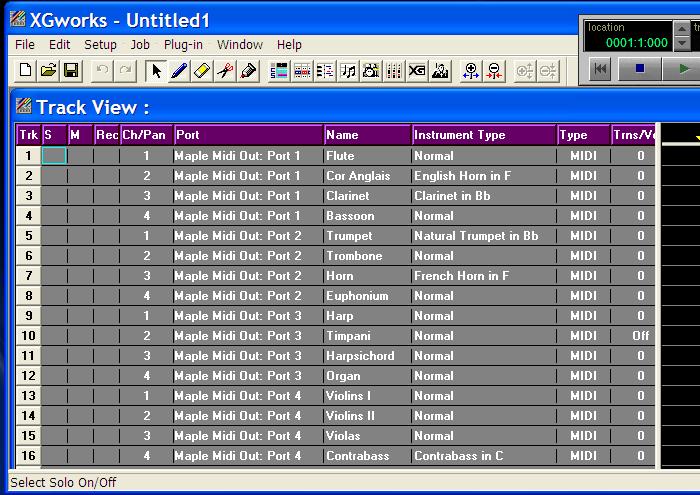Click the greyed vertical zoom out icon

(x=548, y=71)
